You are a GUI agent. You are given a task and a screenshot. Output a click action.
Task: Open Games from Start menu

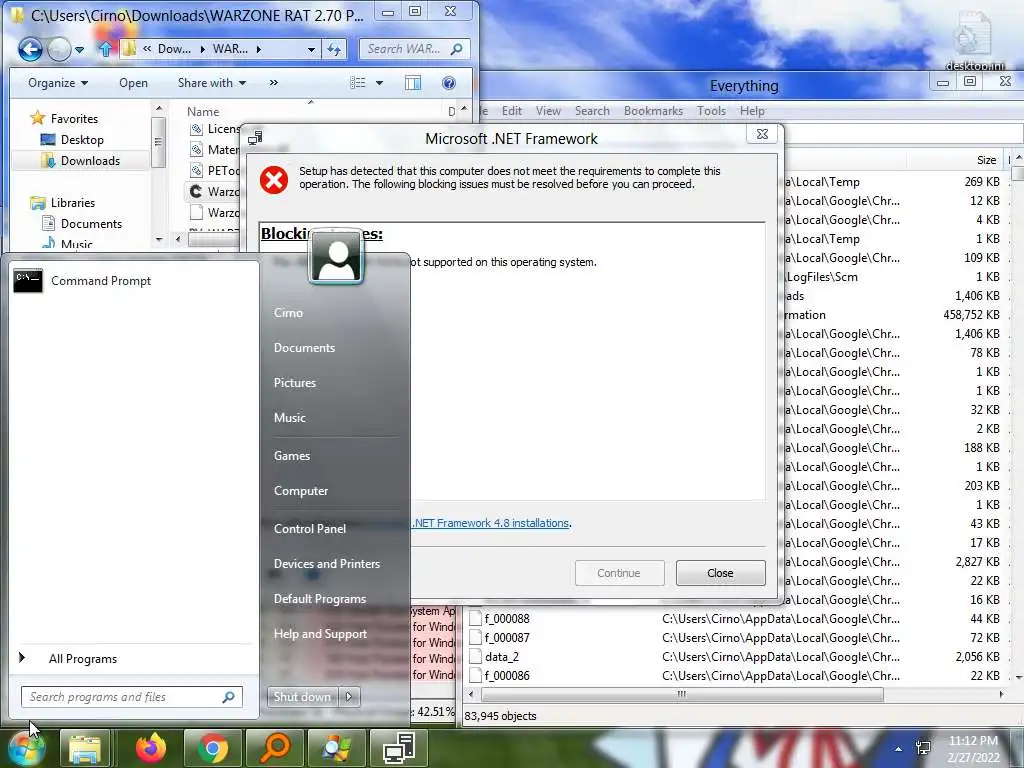click(x=291, y=456)
